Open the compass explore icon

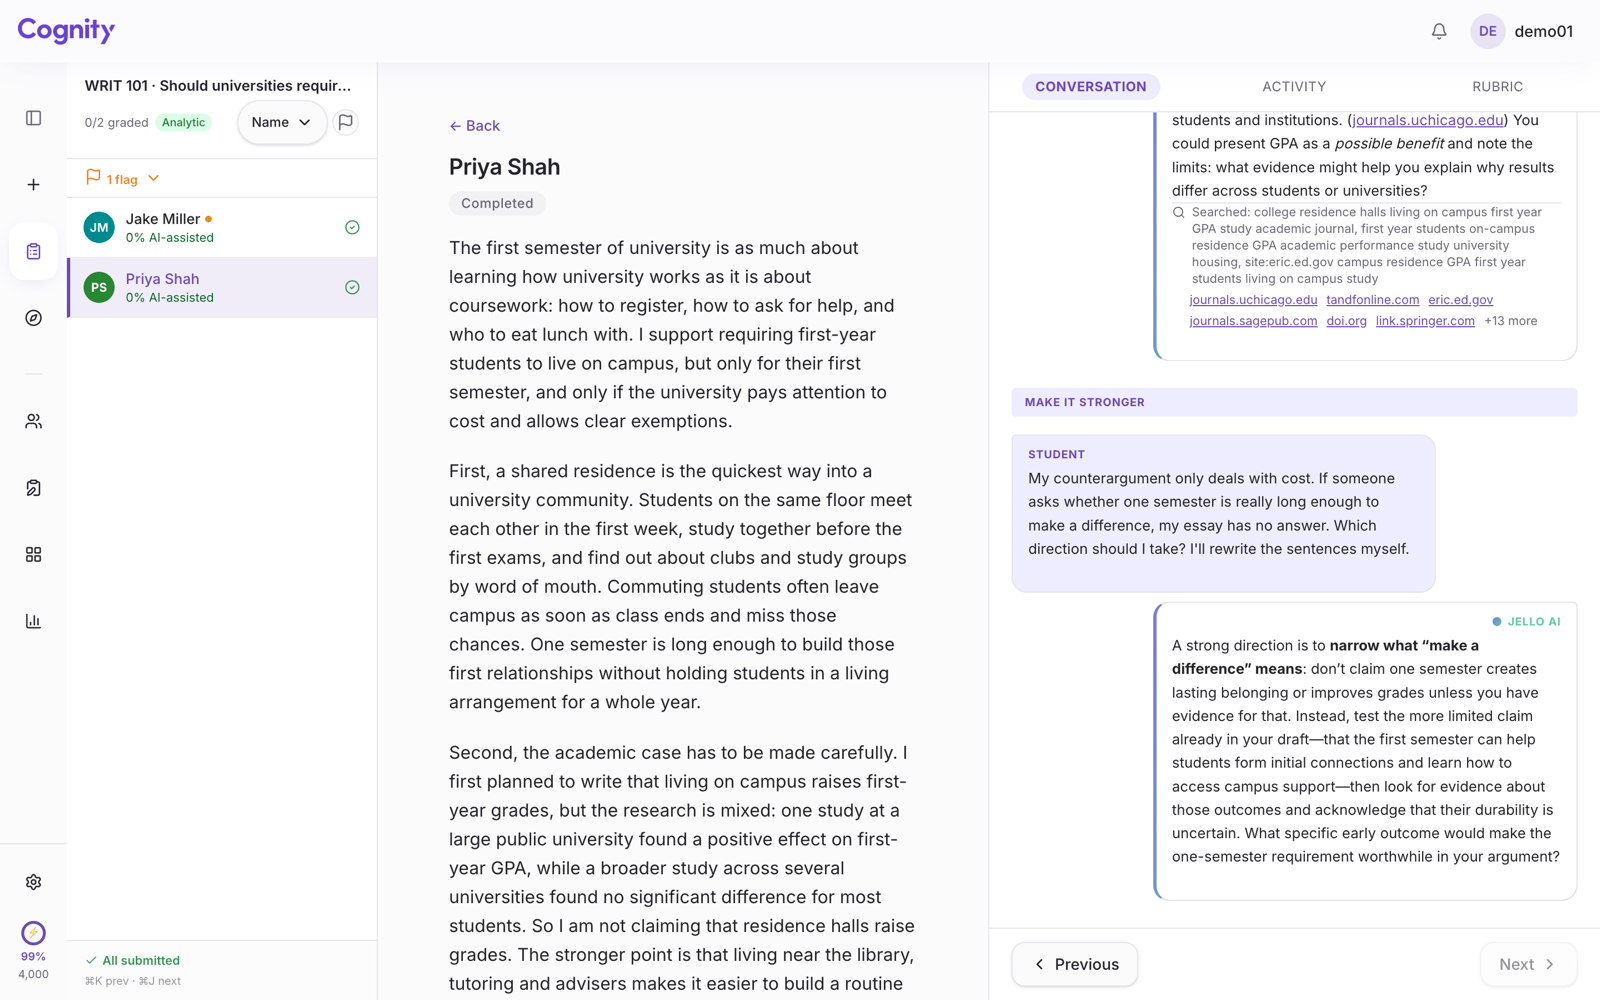coord(33,318)
